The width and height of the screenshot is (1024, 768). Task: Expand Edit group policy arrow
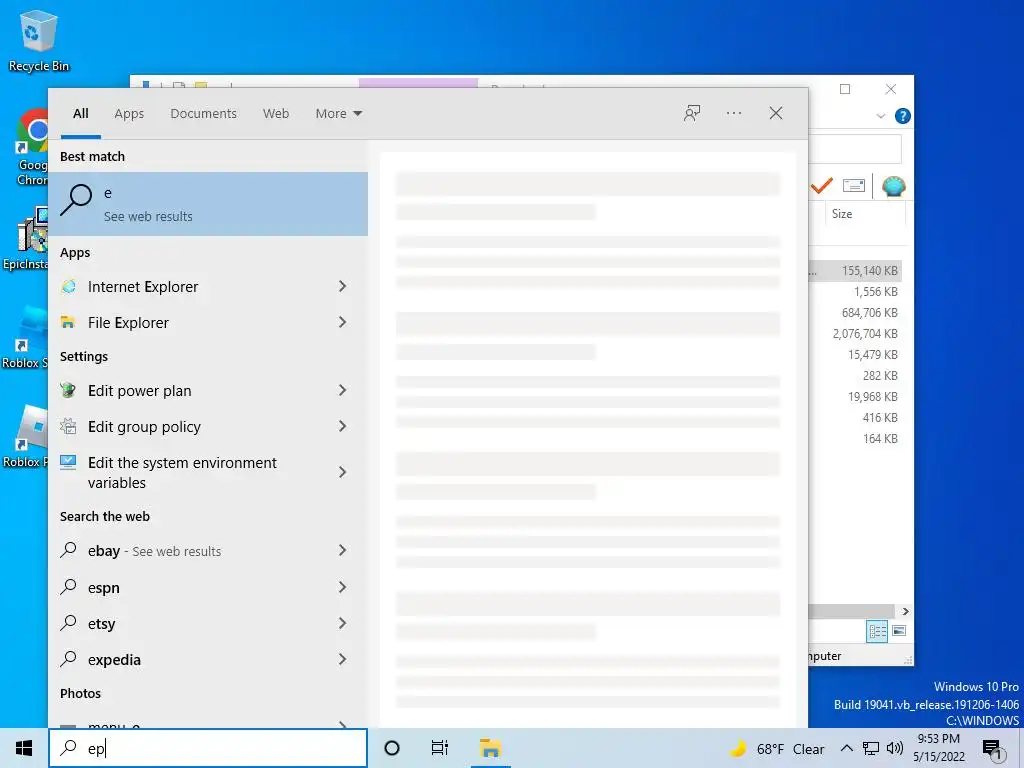[342, 426]
